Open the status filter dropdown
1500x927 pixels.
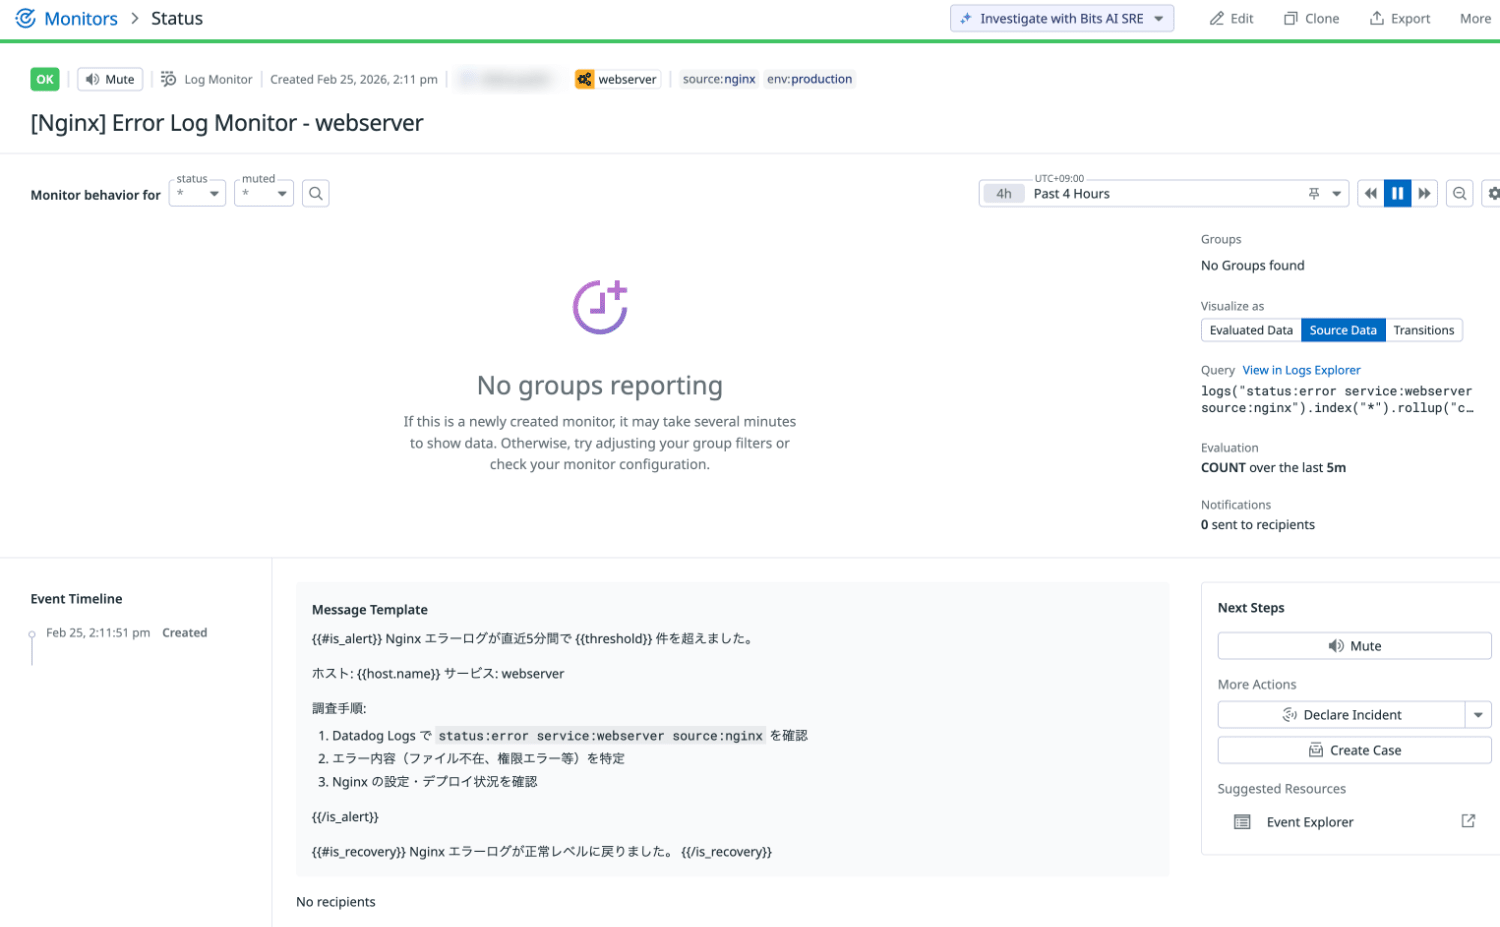[x=198, y=193]
